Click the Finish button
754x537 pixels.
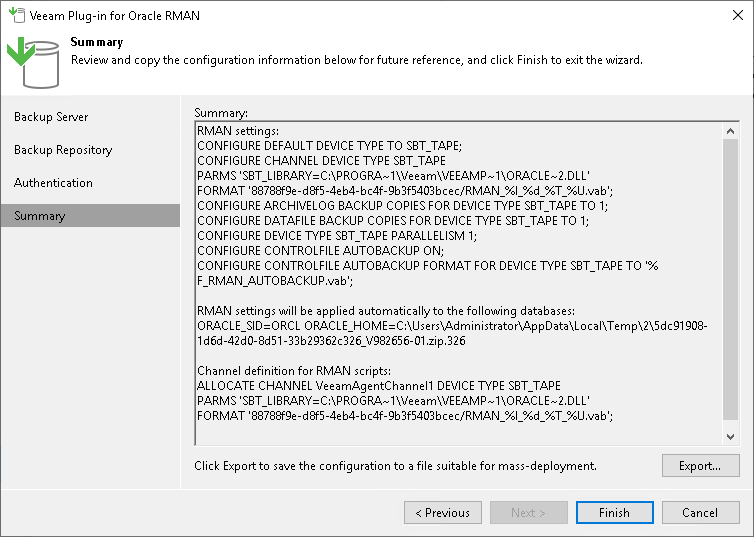[615, 512]
